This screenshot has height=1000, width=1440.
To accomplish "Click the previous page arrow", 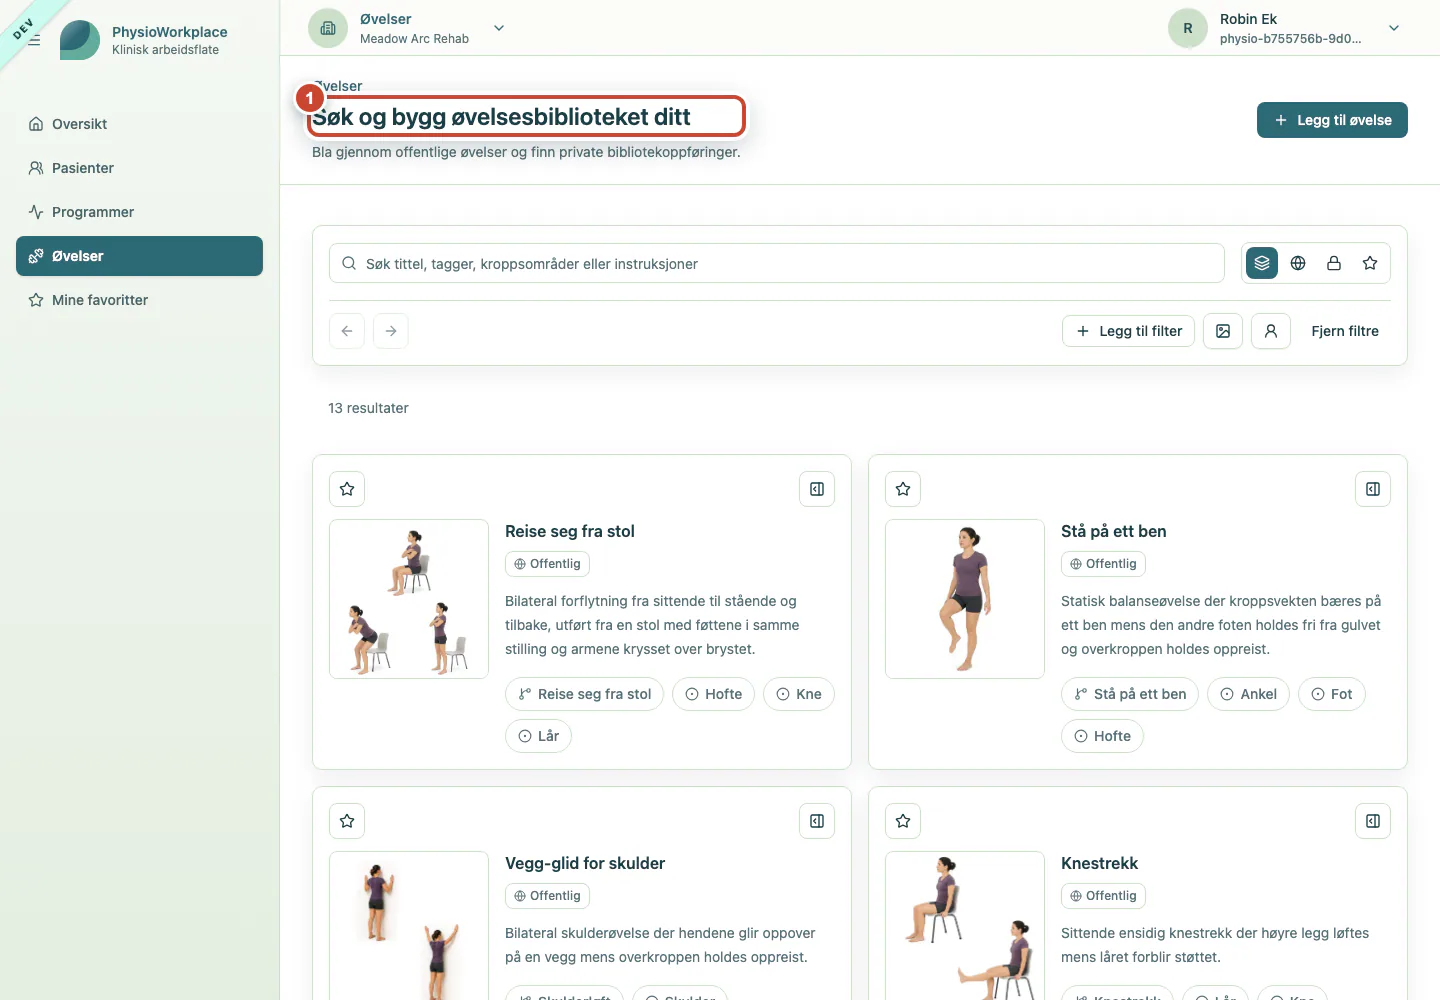I will [x=347, y=331].
